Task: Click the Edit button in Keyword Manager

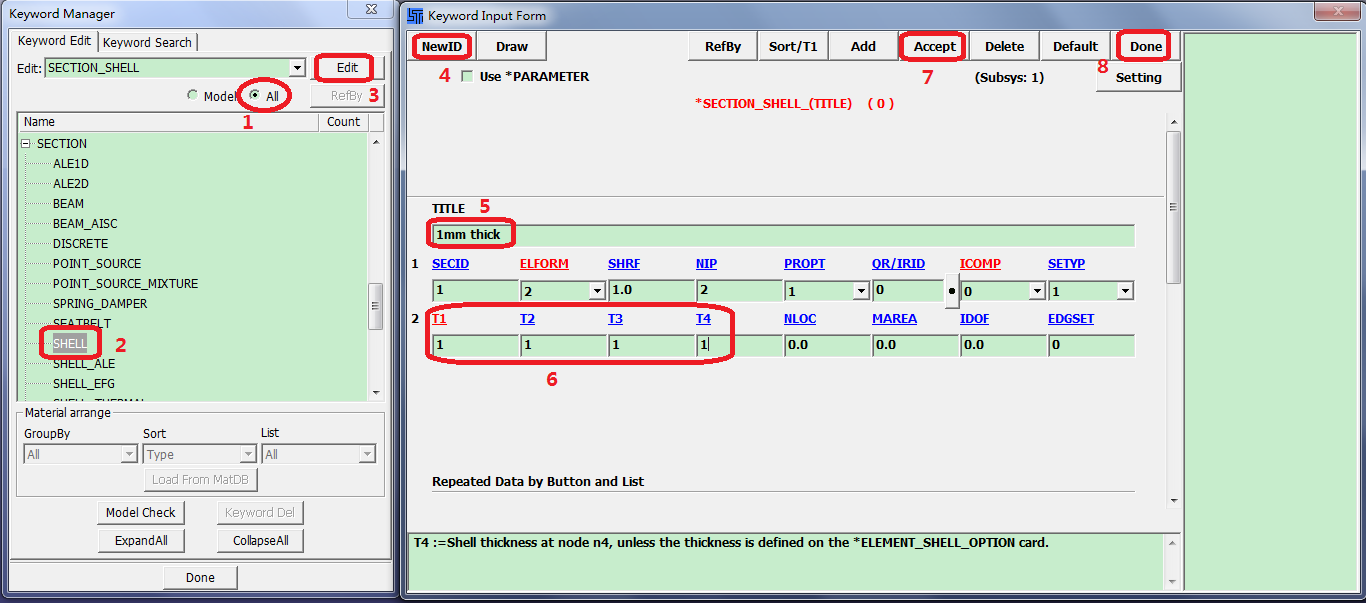Action: coord(347,67)
